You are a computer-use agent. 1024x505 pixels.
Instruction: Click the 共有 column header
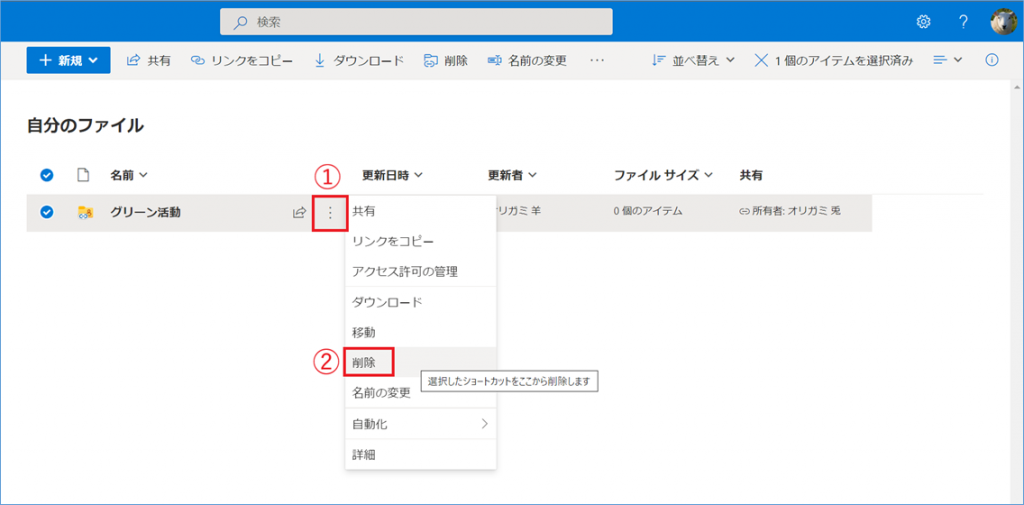pyautogui.click(x=751, y=175)
